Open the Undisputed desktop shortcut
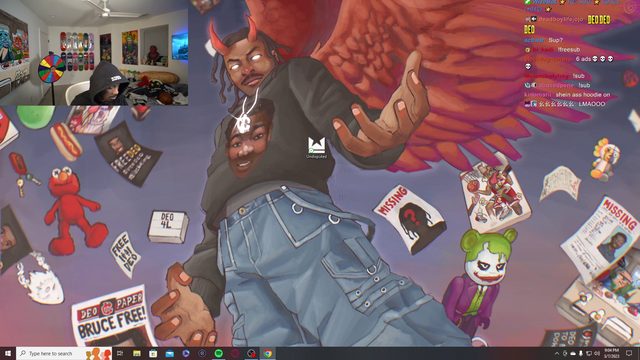This screenshot has height=360, width=640. pos(316,148)
